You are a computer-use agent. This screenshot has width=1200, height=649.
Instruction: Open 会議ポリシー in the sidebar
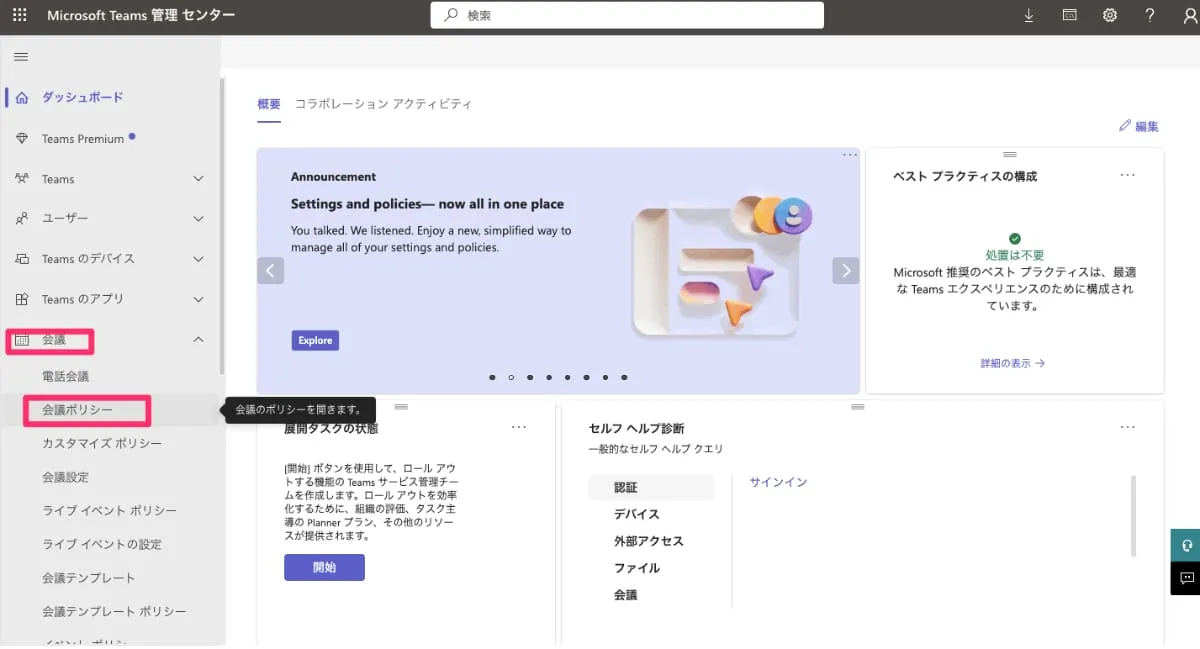[x=77, y=410]
